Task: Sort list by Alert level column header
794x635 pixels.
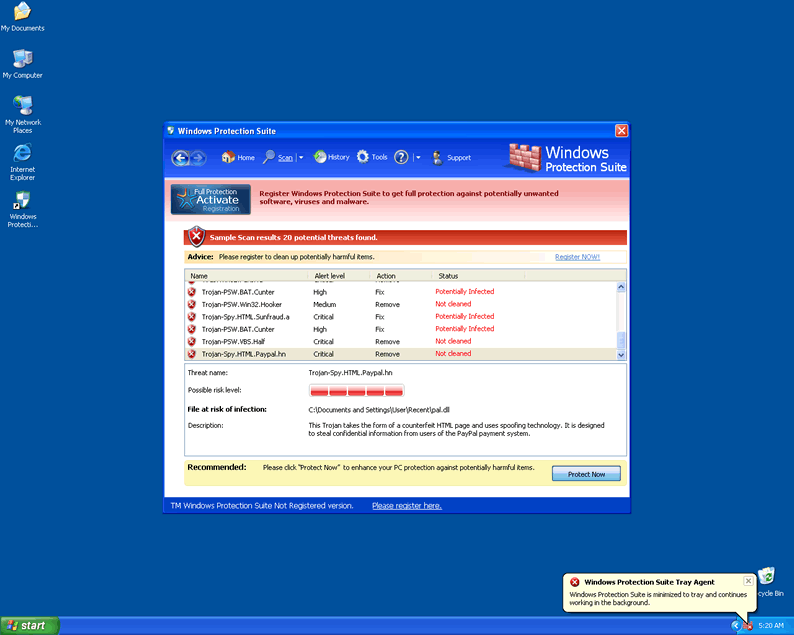Action: 330,276
